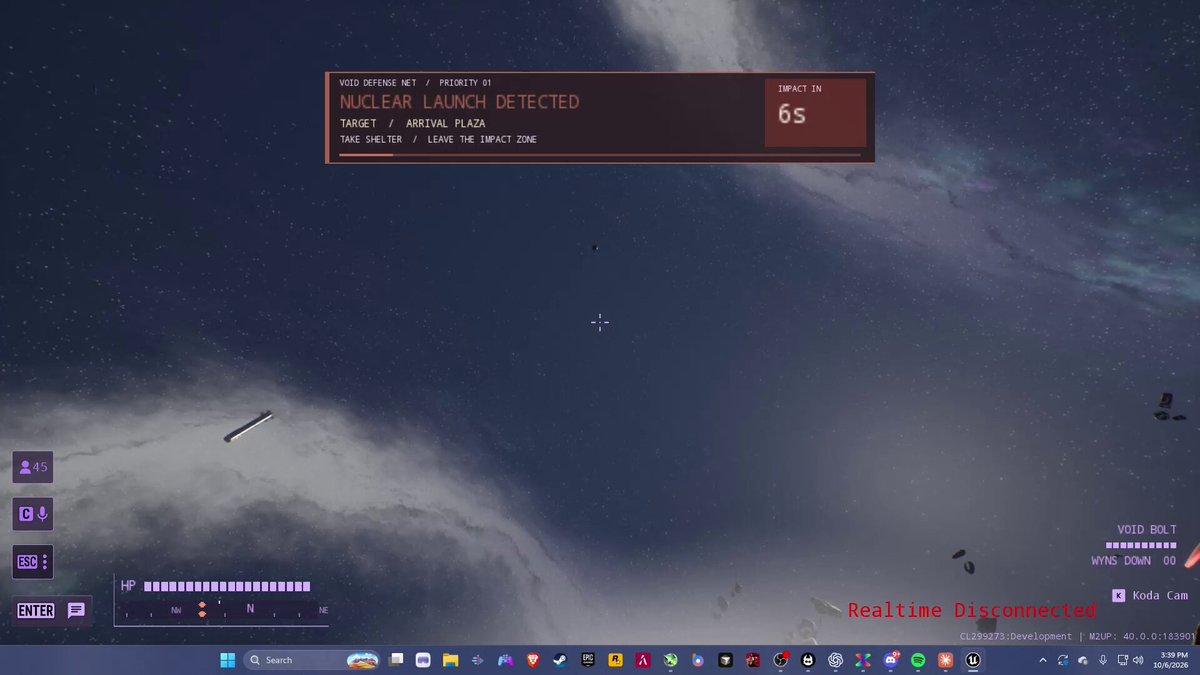The image size is (1200, 675).
Task: Launch the Brave browser taskbar icon
Action: pos(531,660)
